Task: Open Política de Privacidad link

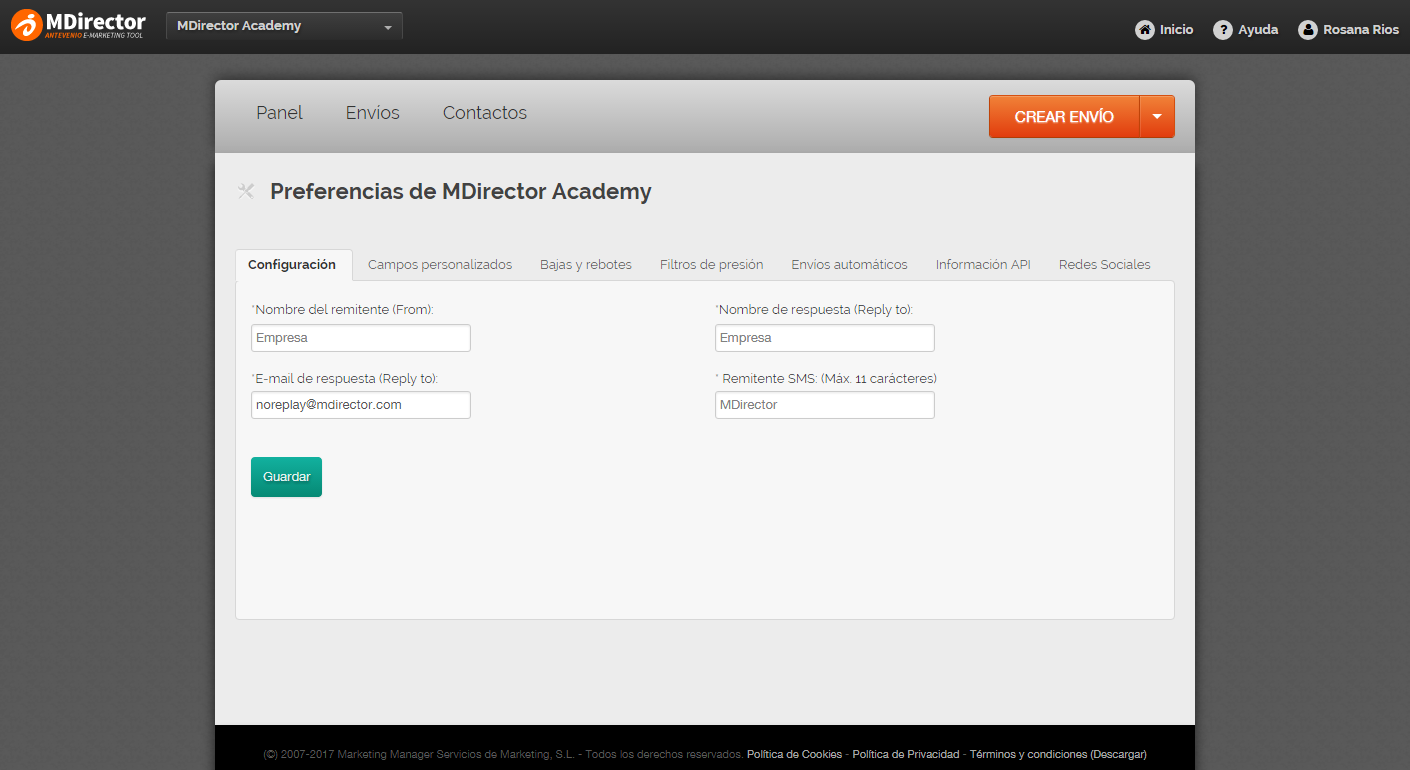Action: [906, 754]
